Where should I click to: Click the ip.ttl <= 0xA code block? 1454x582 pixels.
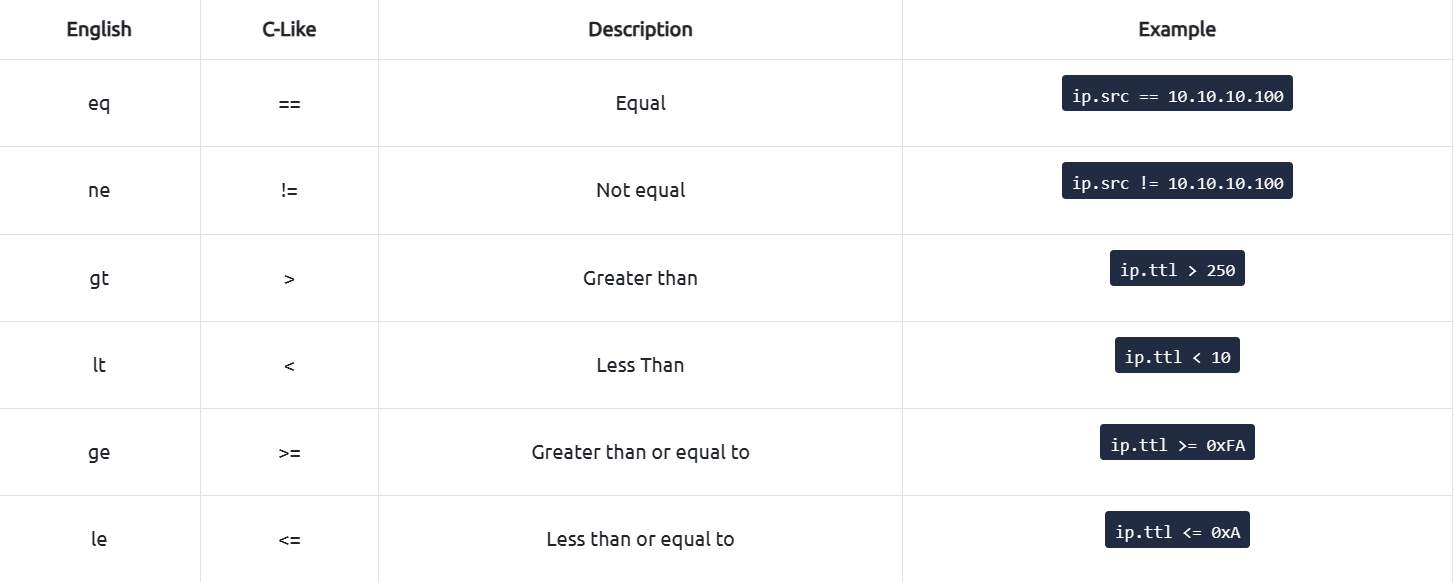[x=1177, y=530]
